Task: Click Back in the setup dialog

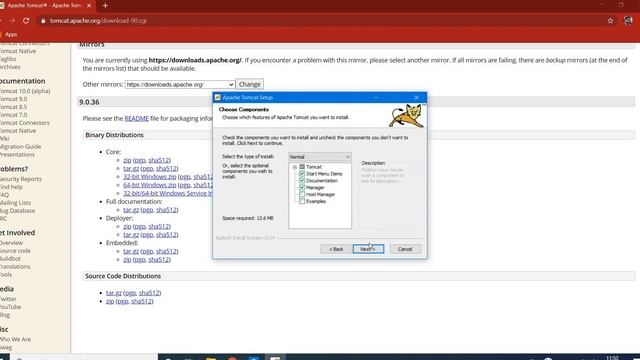Action: click(336, 249)
